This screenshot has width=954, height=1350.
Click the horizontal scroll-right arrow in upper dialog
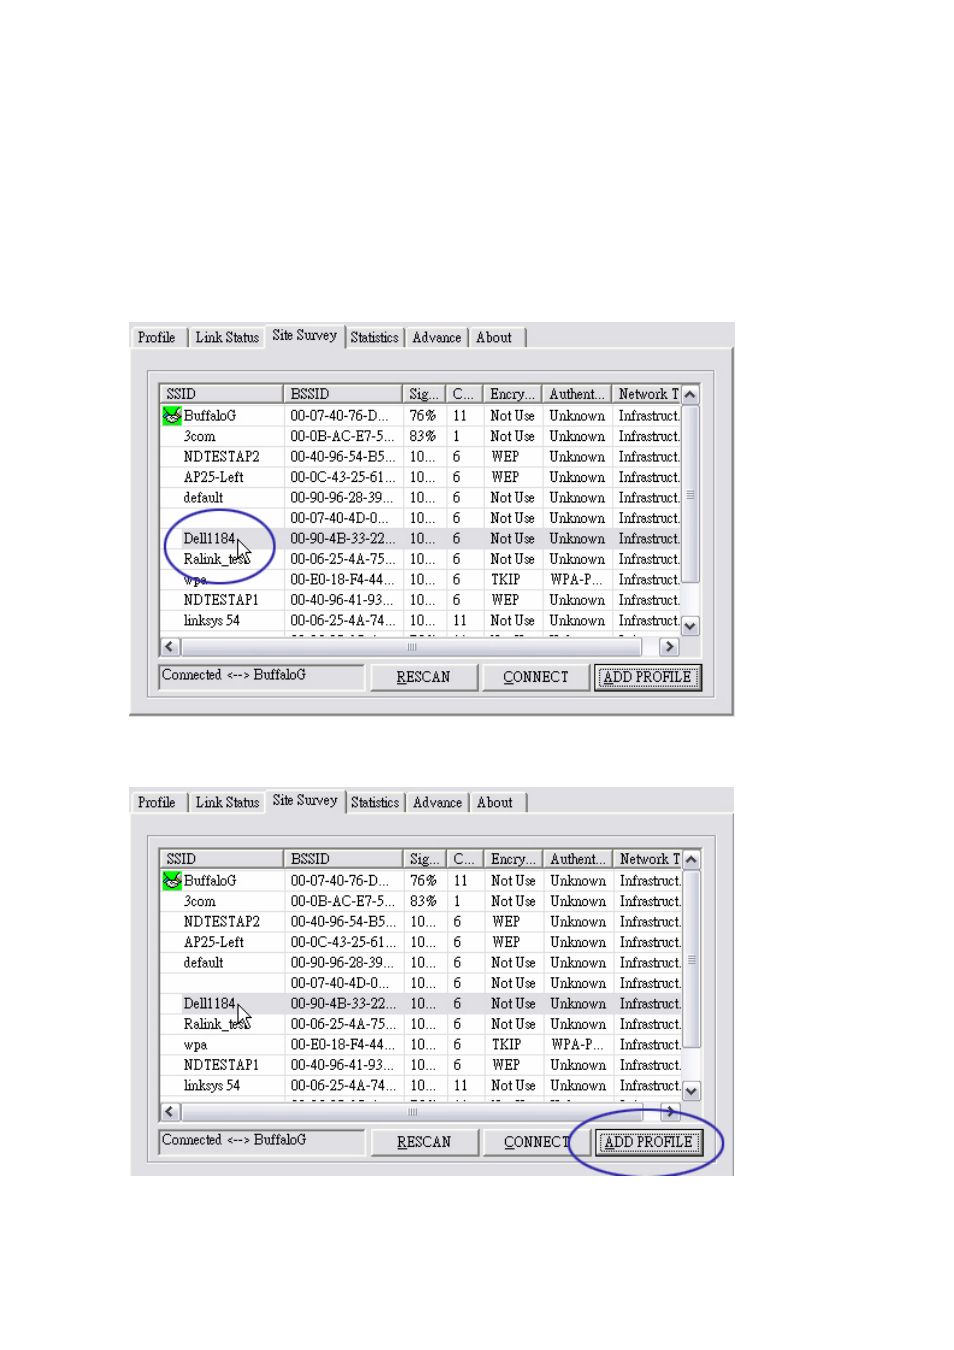670,647
